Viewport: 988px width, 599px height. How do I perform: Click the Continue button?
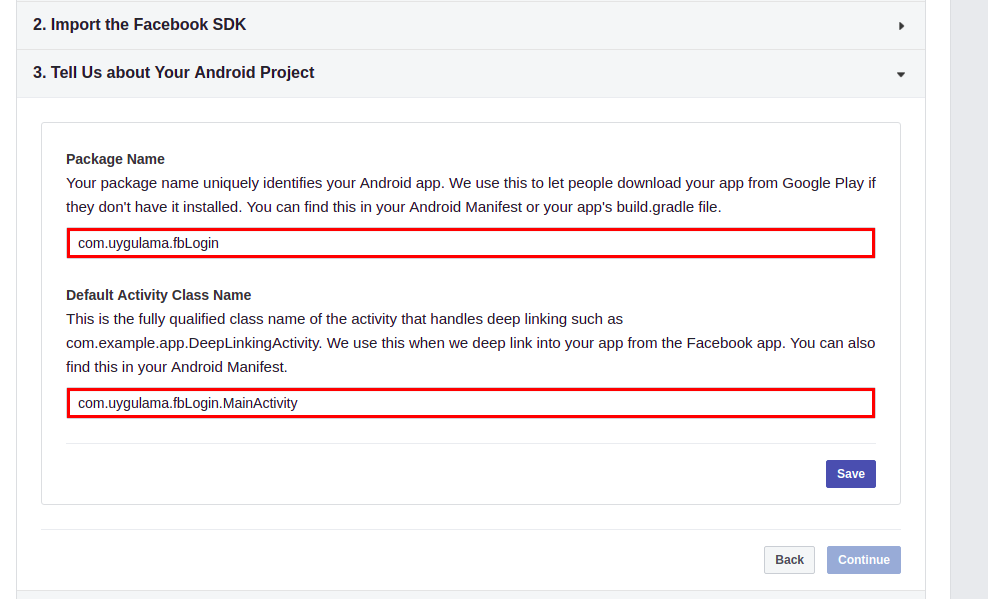click(863, 560)
